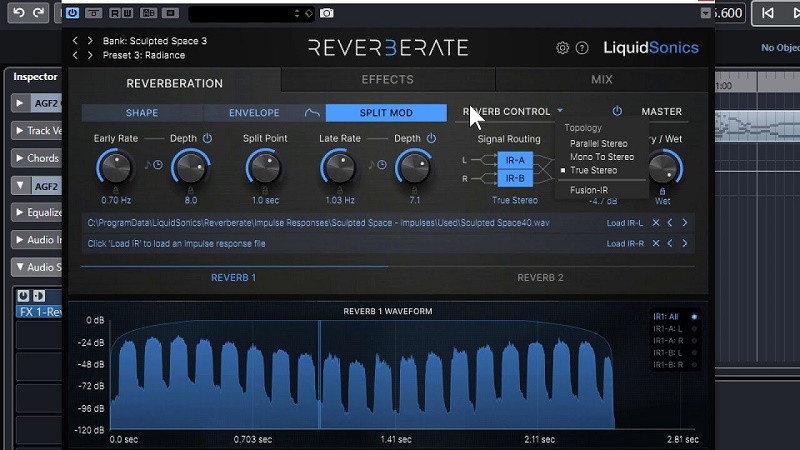Click Load IR-L button
The image size is (800, 450).
coord(625,223)
